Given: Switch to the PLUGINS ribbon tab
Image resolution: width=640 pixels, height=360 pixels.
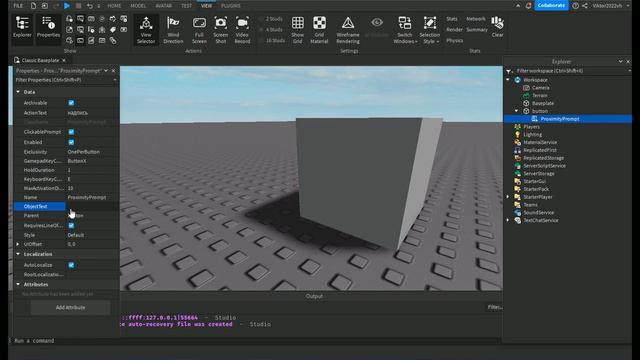Looking at the screenshot, I should (x=231, y=6).
